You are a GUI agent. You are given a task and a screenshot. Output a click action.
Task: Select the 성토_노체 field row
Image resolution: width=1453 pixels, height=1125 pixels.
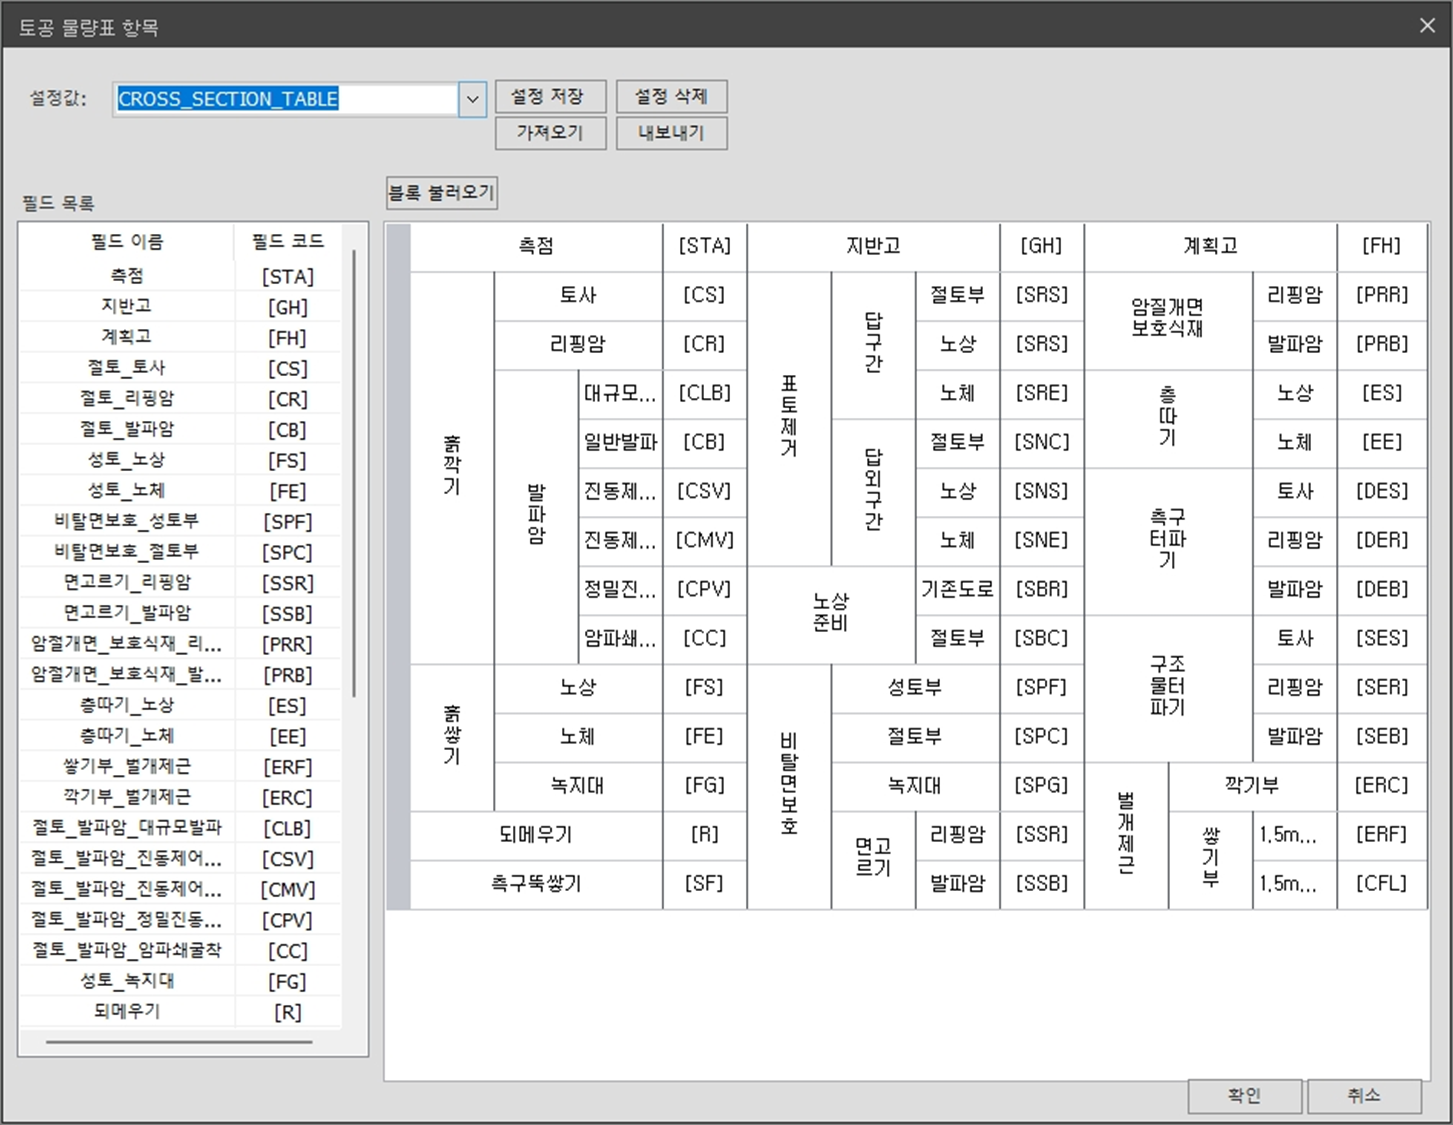click(180, 491)
